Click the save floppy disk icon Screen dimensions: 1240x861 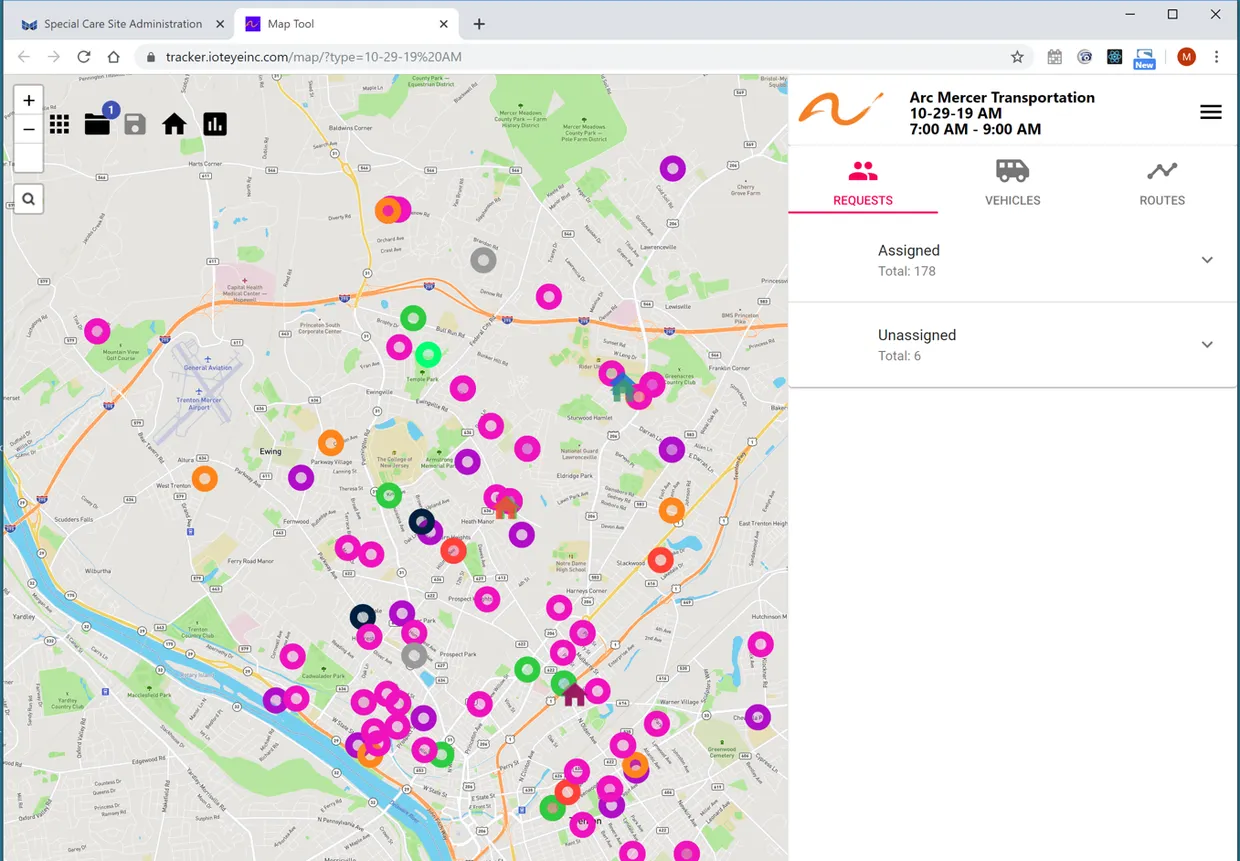pyautogui.click(x=135, y=124)
